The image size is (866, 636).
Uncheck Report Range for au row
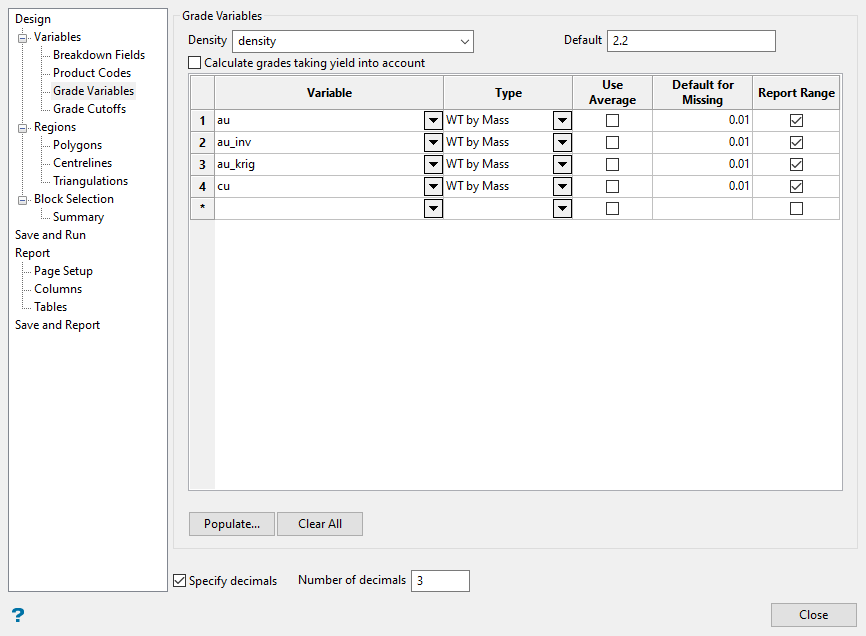click(x=796, y=121)
